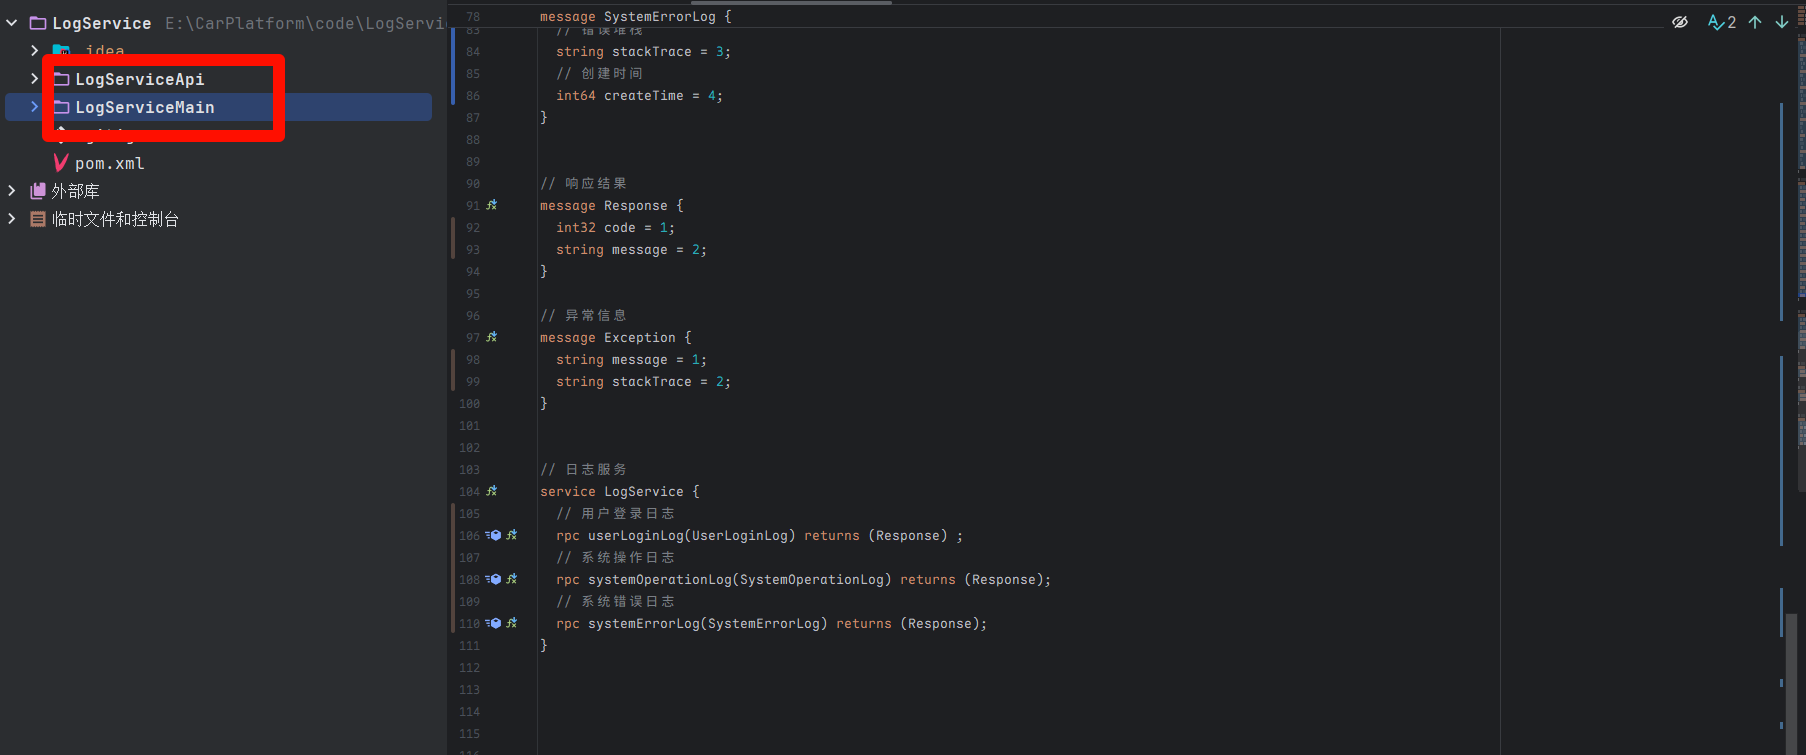The height and width of the screenshot is (755, 1806).
Task: Click implementation gutter icon beside userLoginLog rpc
Action: point(494,535)
